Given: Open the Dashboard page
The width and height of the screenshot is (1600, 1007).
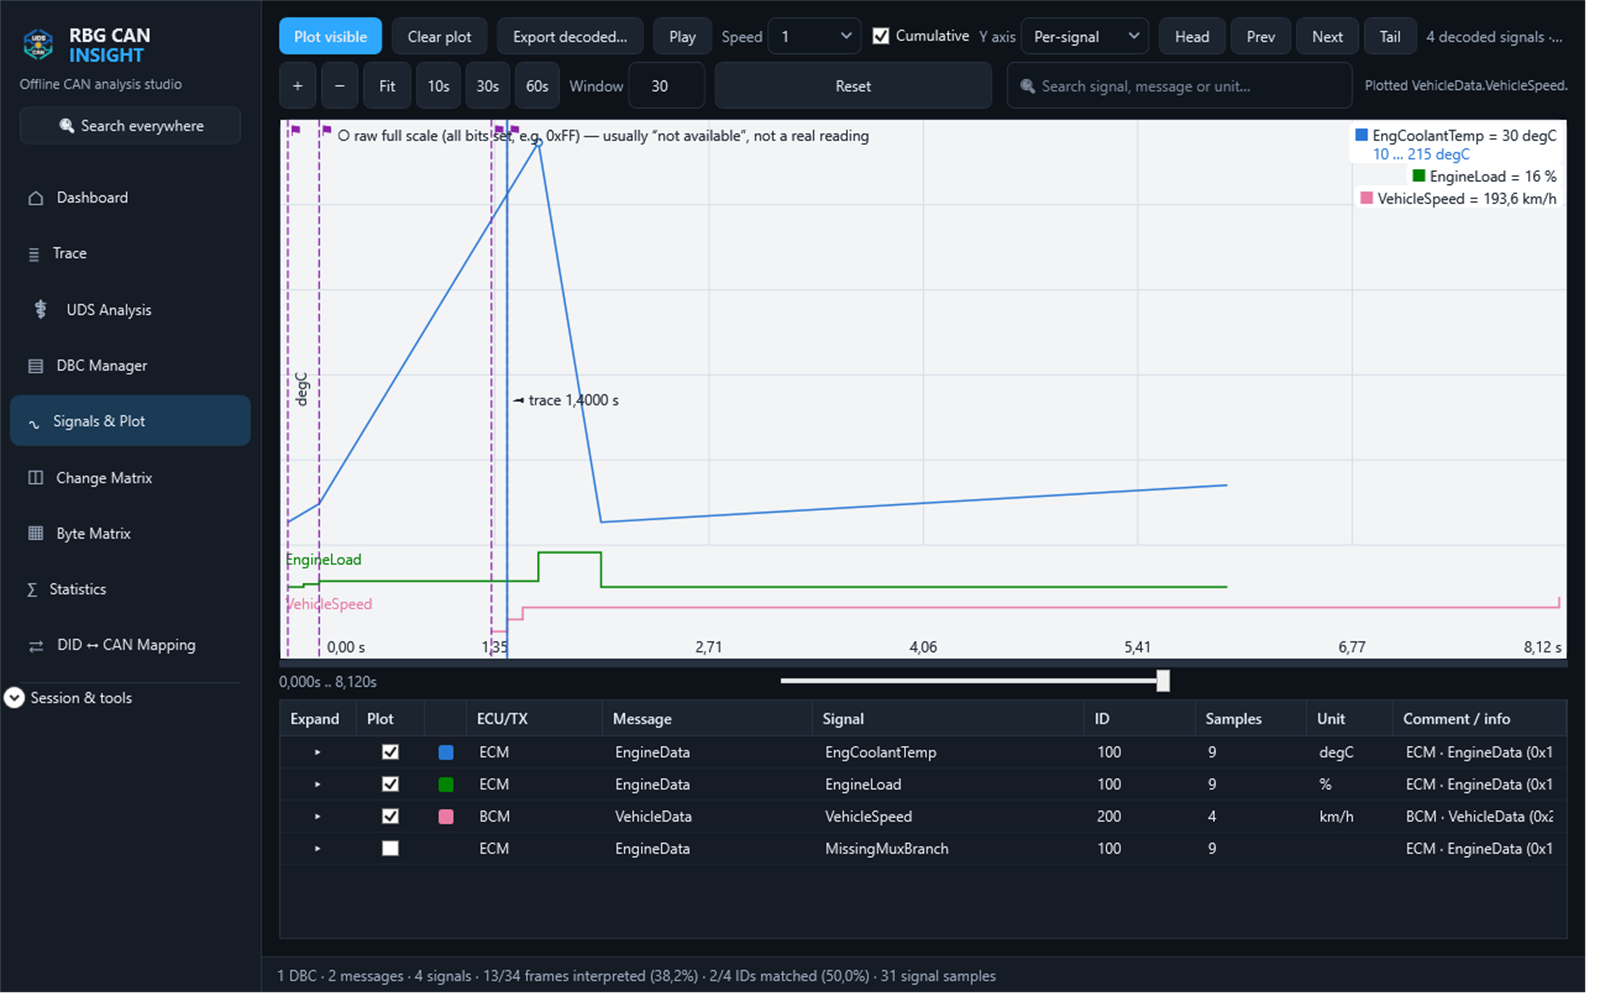Looking at the screenshot, I should pos(130,198).
